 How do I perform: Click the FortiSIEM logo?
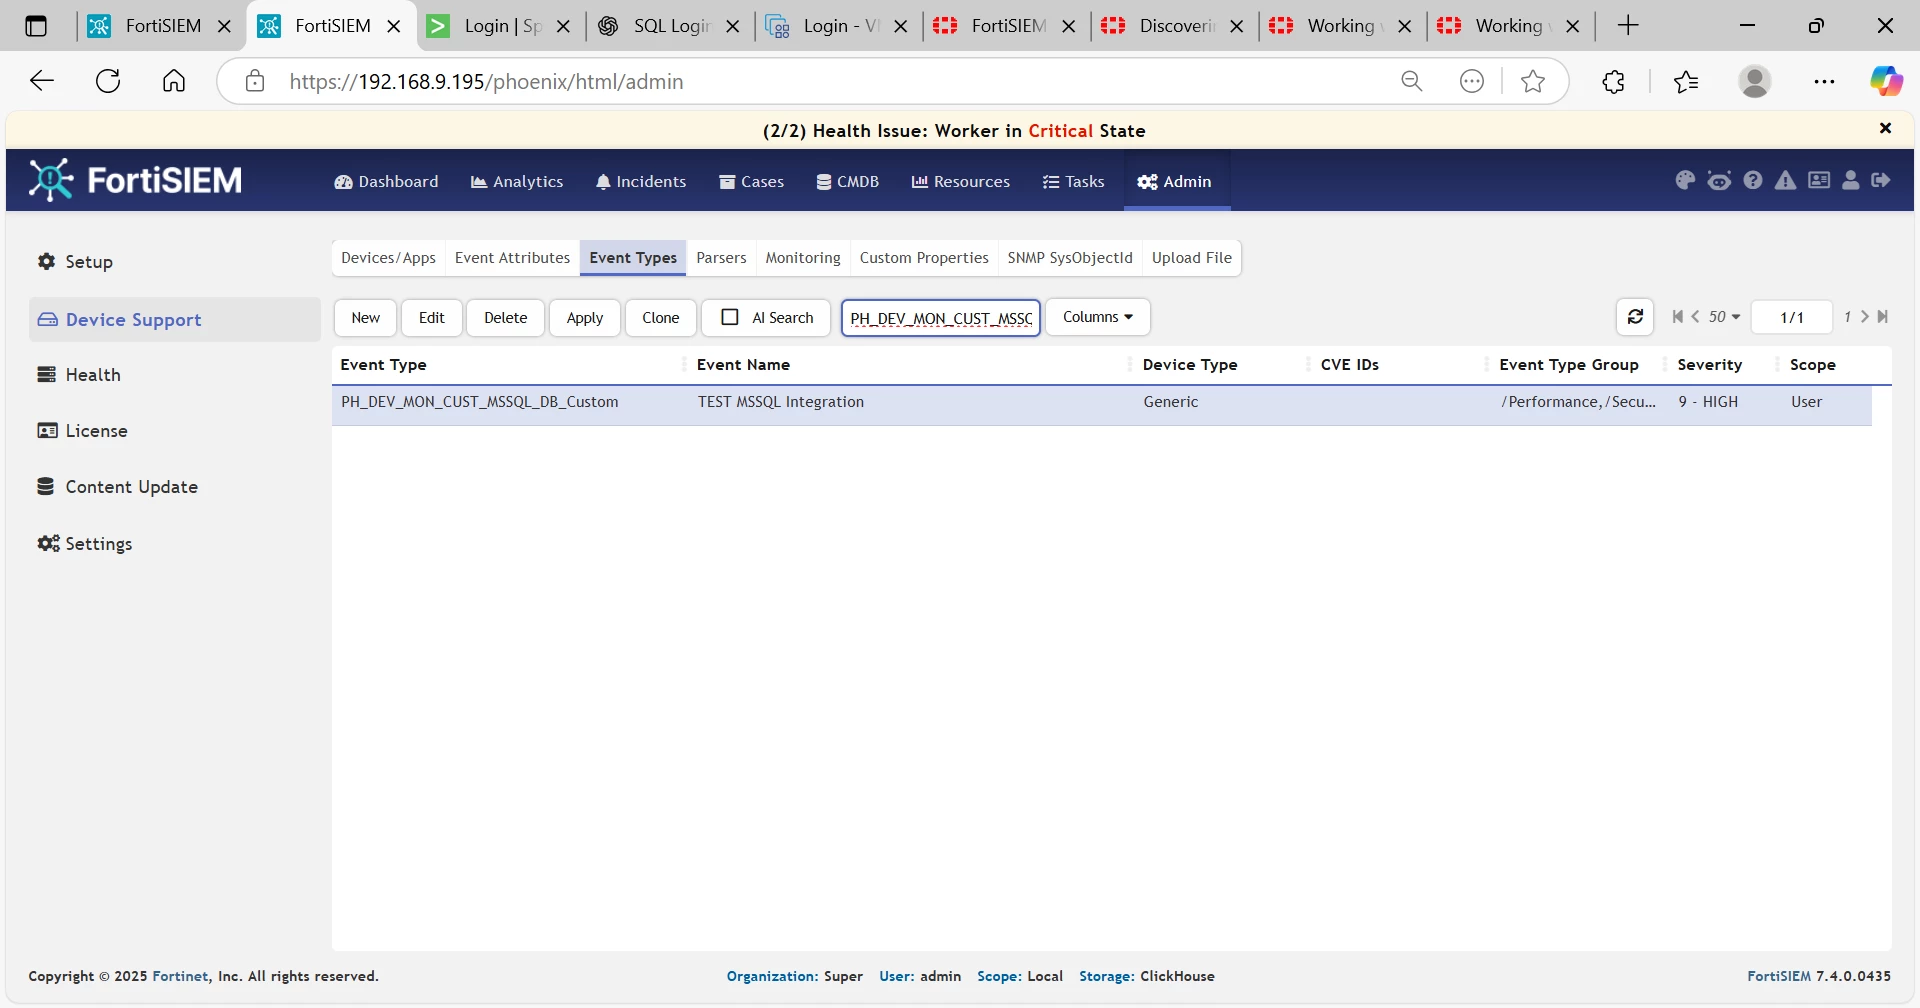[136, 180]
